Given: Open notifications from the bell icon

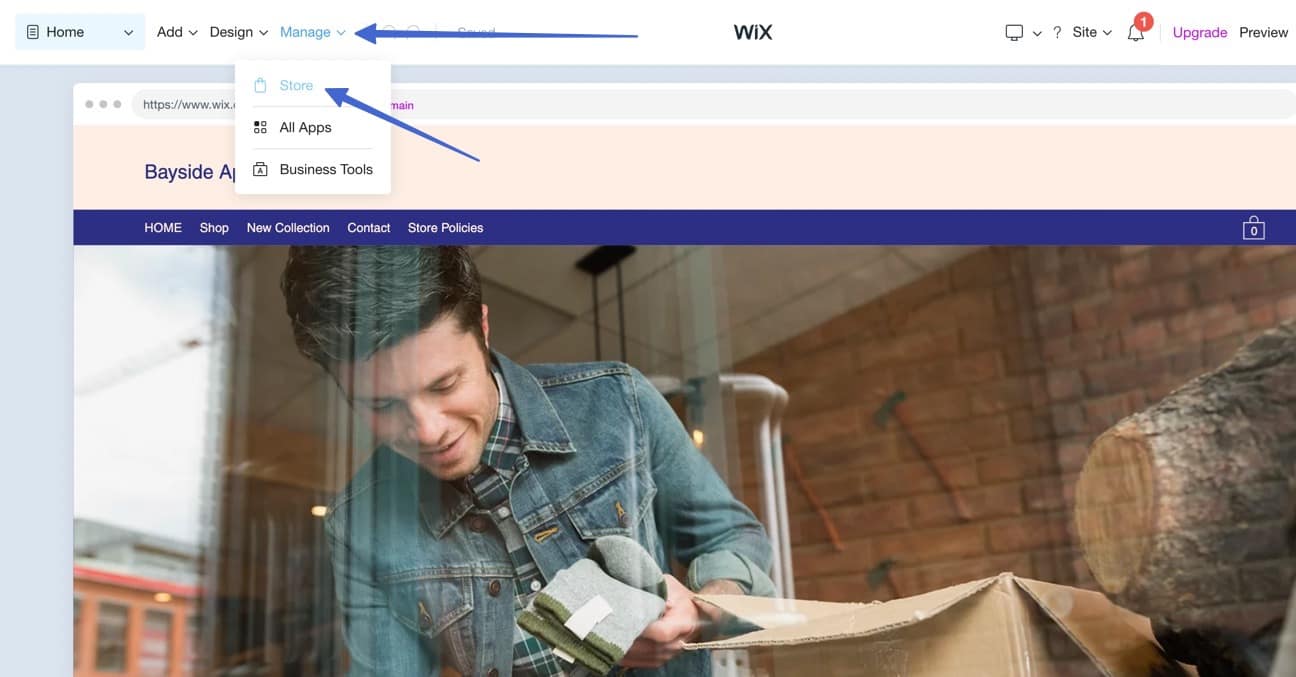Looking at the screenshot, I should point(1134,35).
